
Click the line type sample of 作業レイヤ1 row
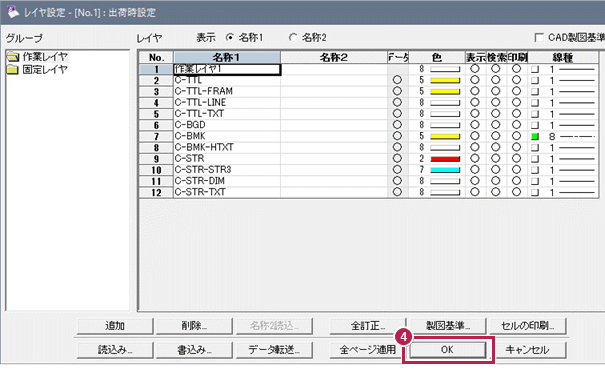click(577, 69)
